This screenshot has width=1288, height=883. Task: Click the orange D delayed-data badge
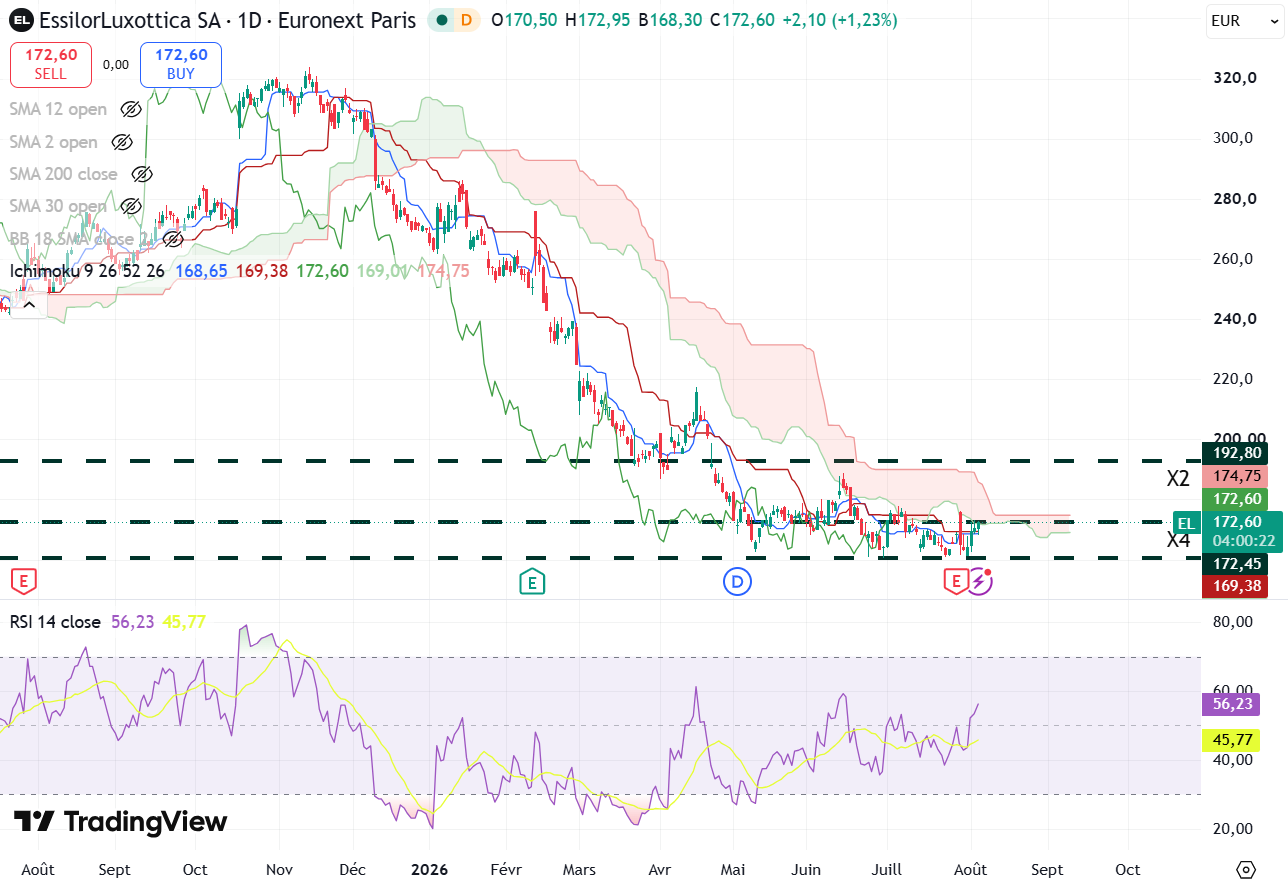466,20
